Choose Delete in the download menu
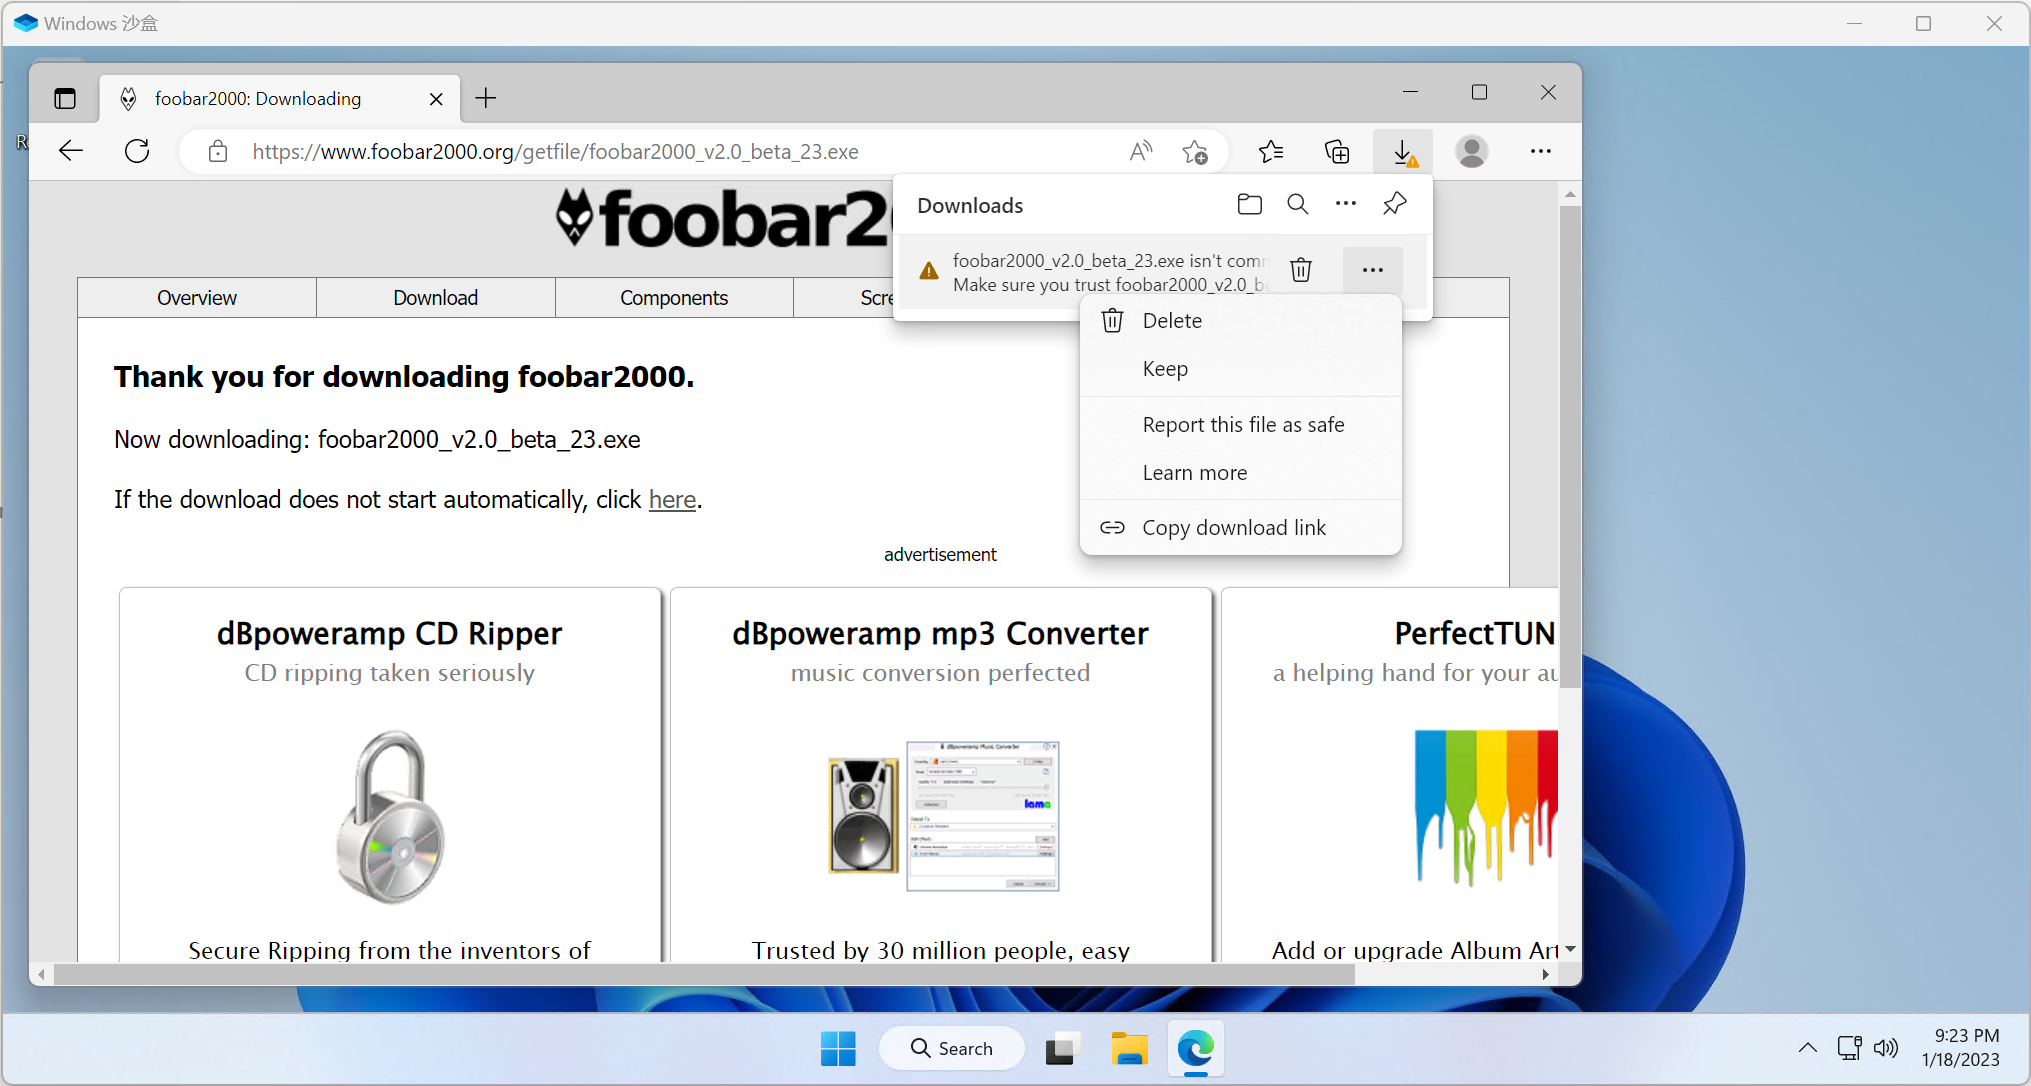Screen dimensions: 2031x1086 1172,321
